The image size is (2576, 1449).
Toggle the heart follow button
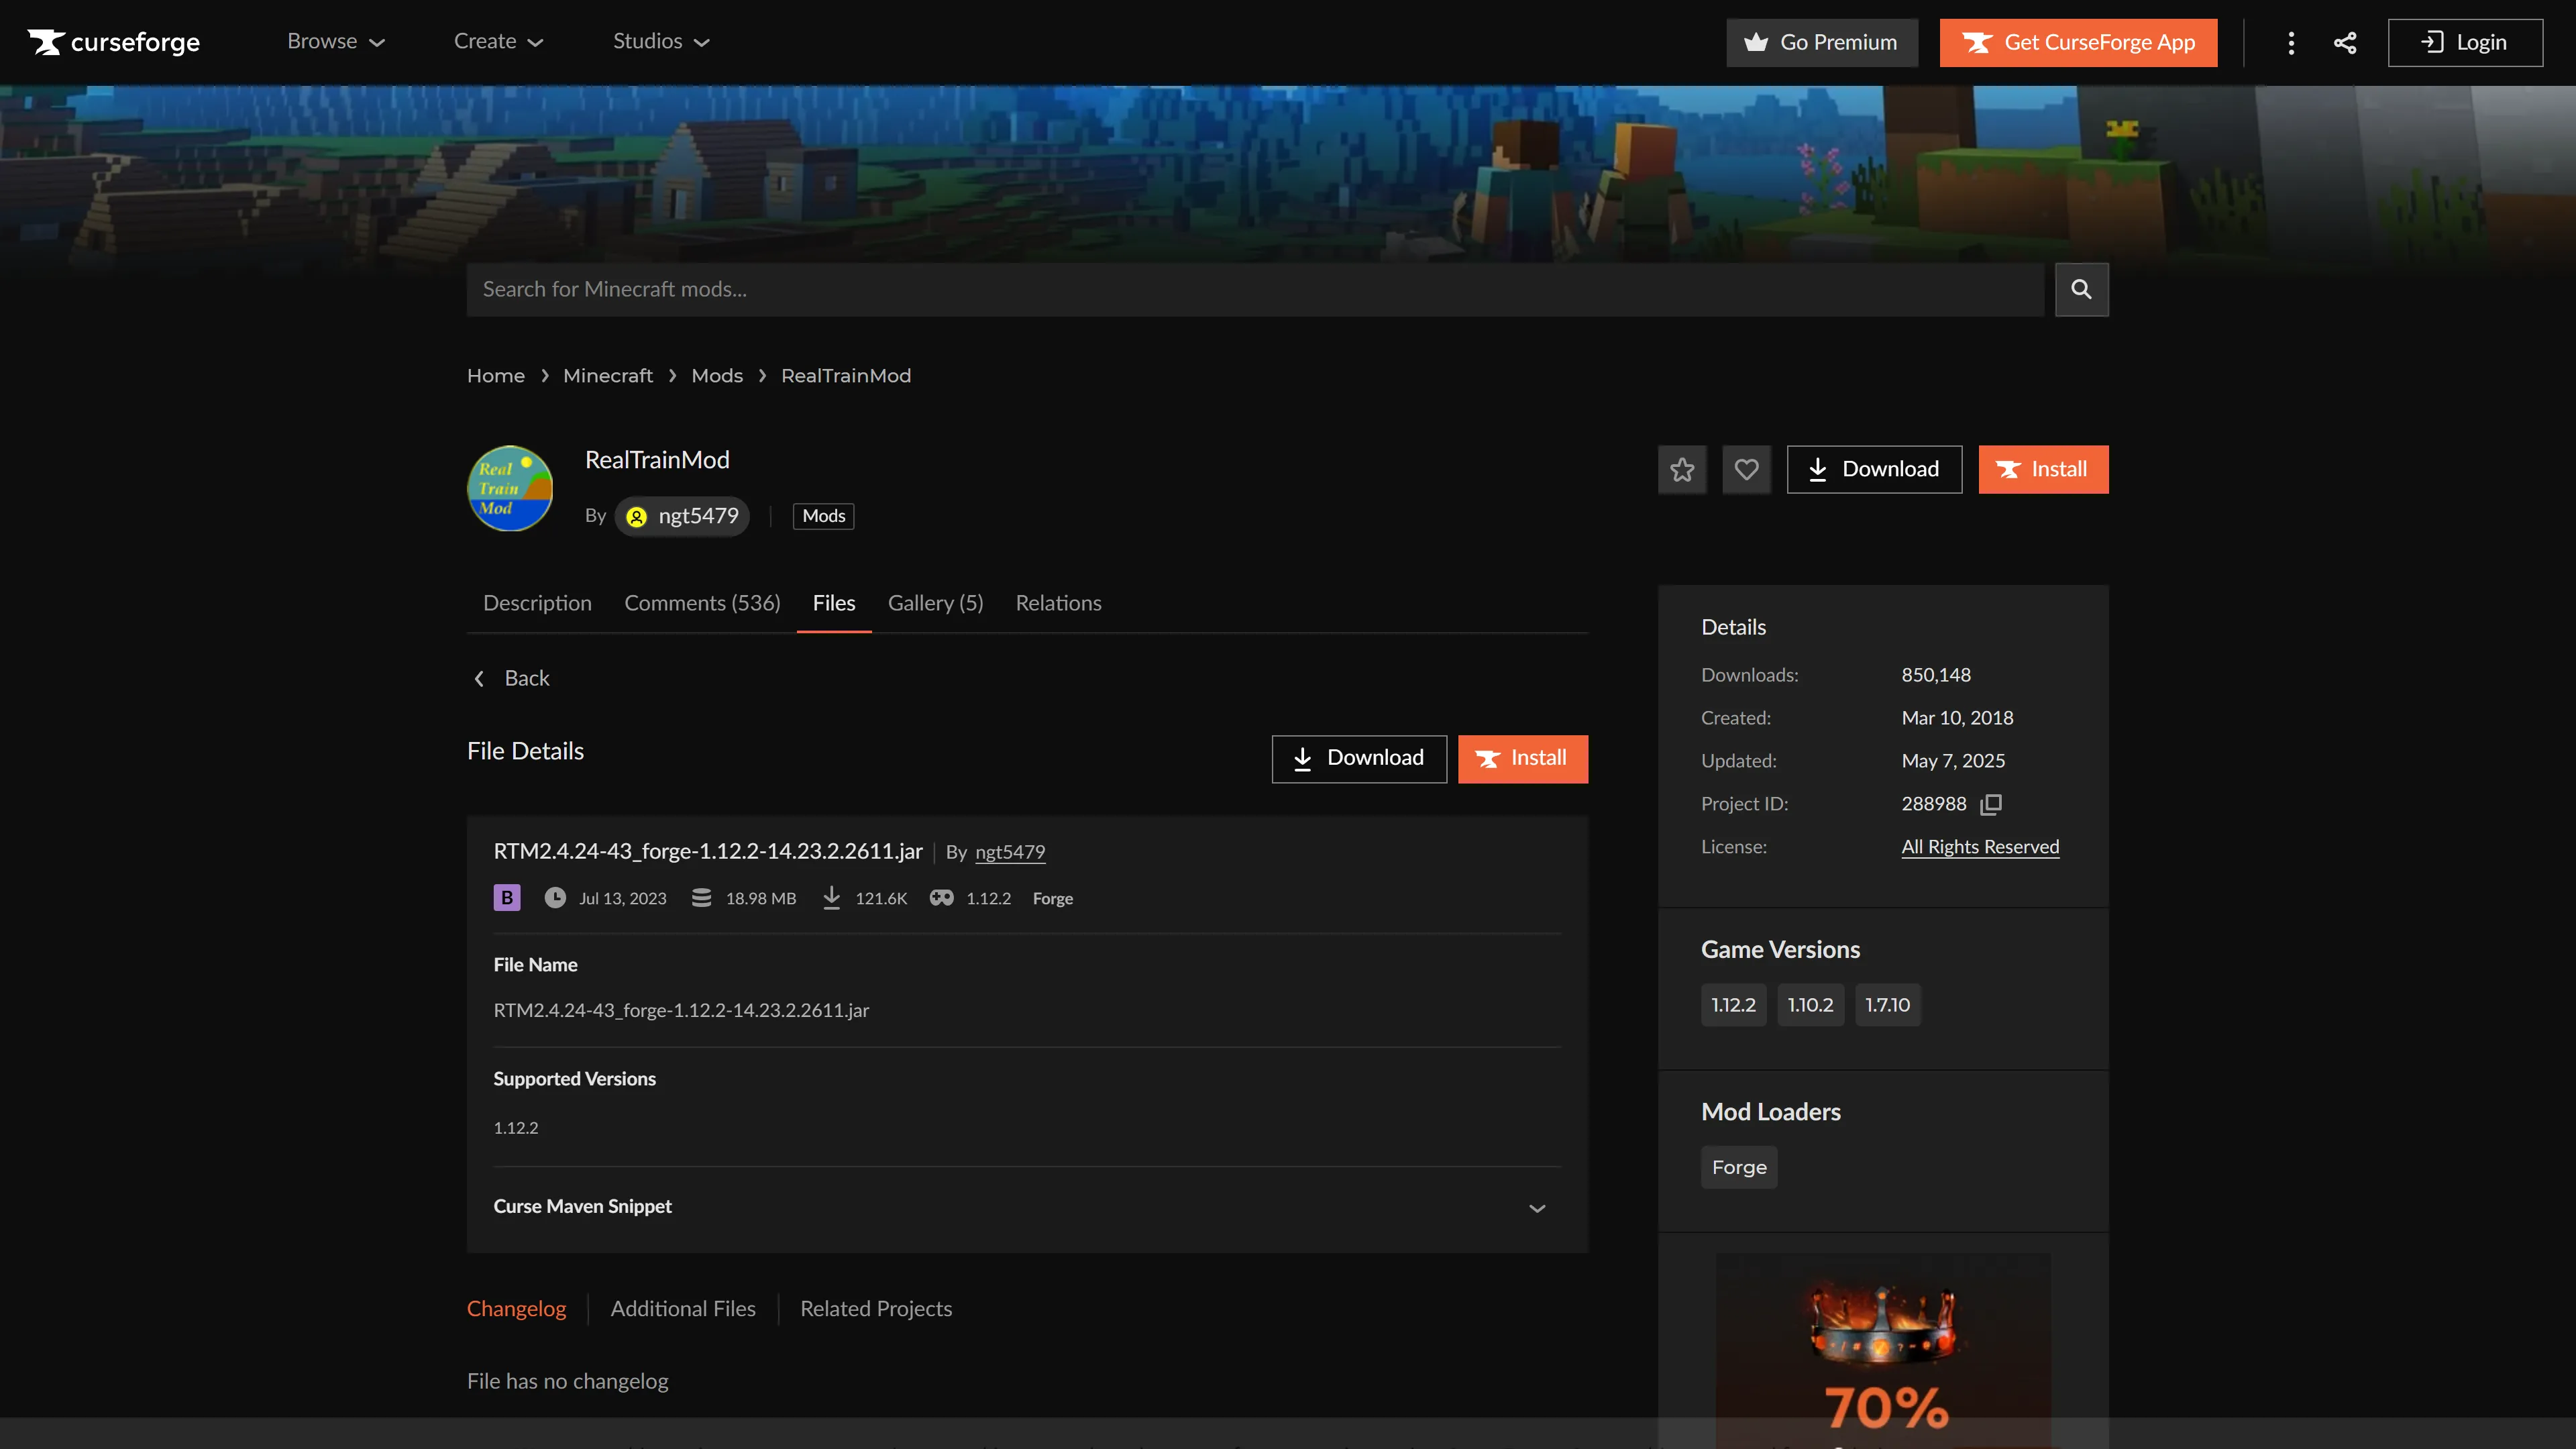pos(1747,469)
